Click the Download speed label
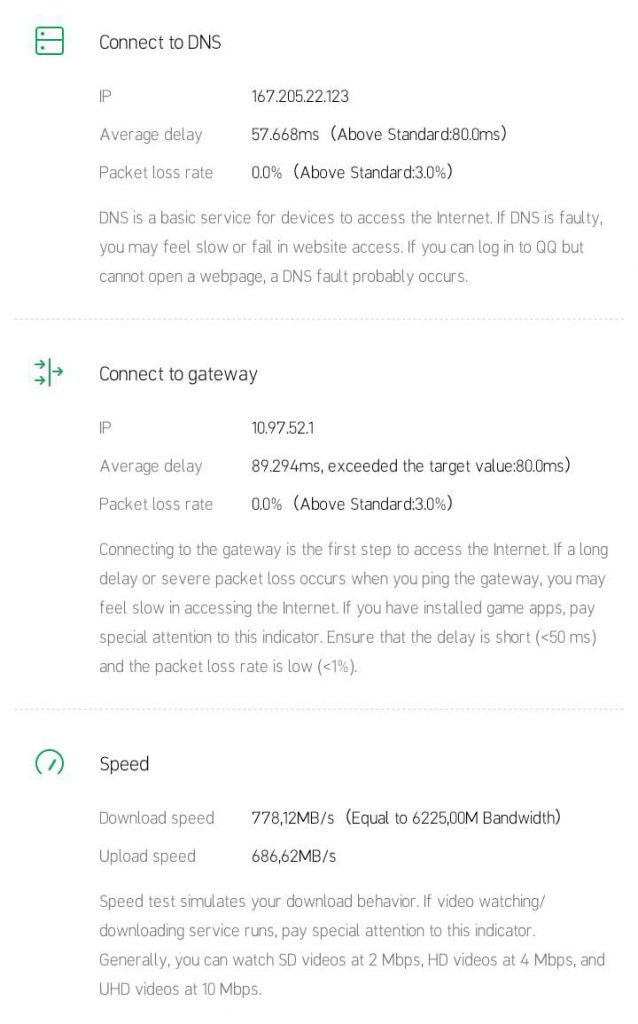The width and height of the screenshot is (638, 1024). pyautogui.click(x=156, y=818)
